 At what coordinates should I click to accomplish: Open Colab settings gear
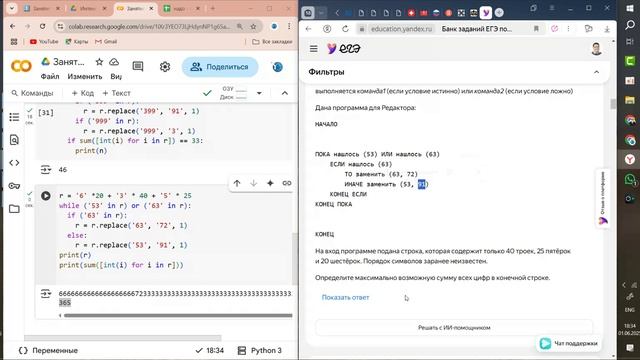click(165, 67)
